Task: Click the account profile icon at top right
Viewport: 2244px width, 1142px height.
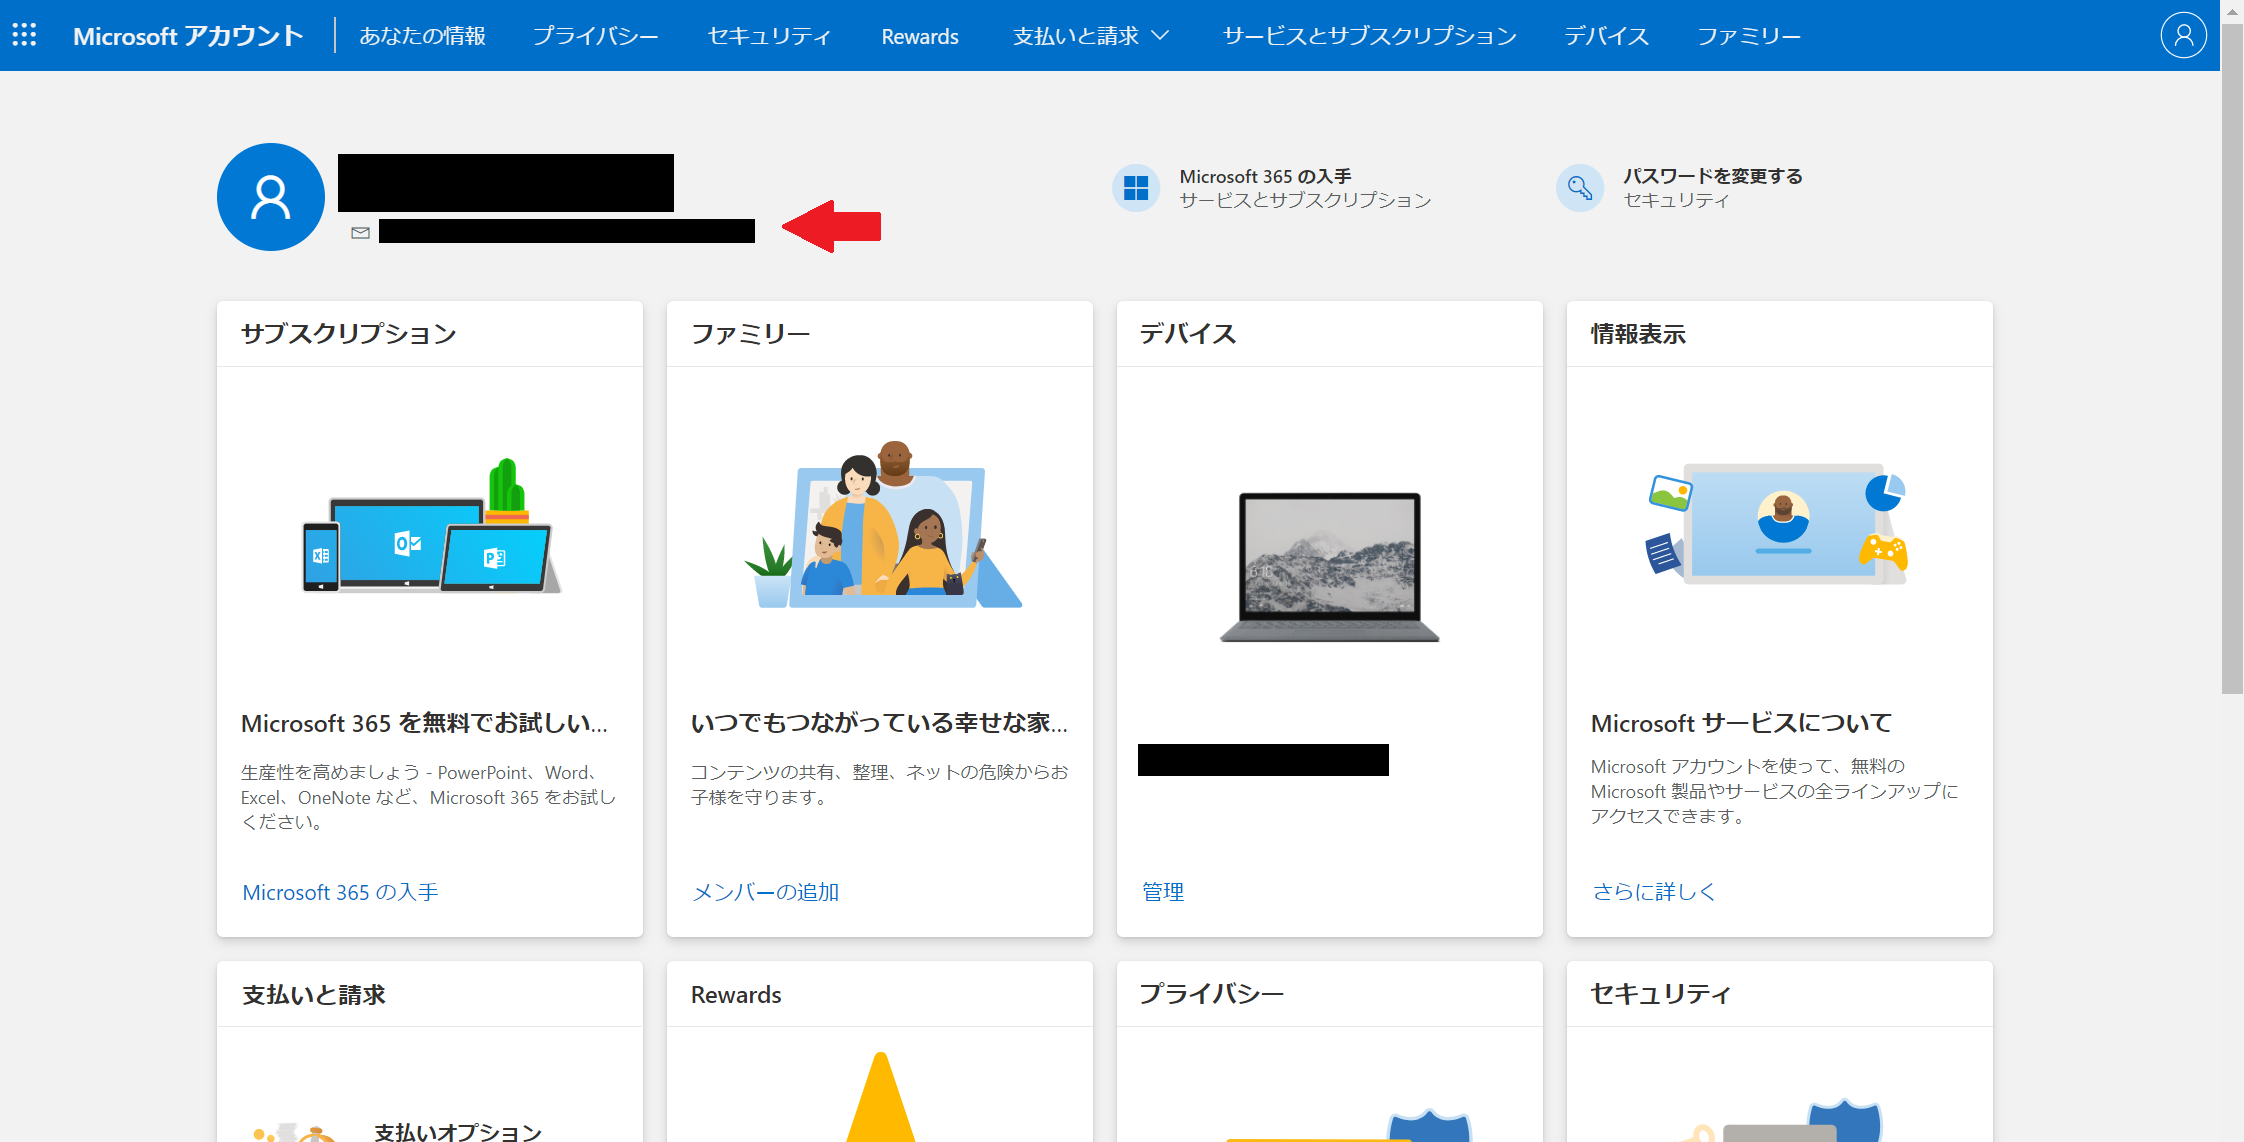Action: [2184, 35]
